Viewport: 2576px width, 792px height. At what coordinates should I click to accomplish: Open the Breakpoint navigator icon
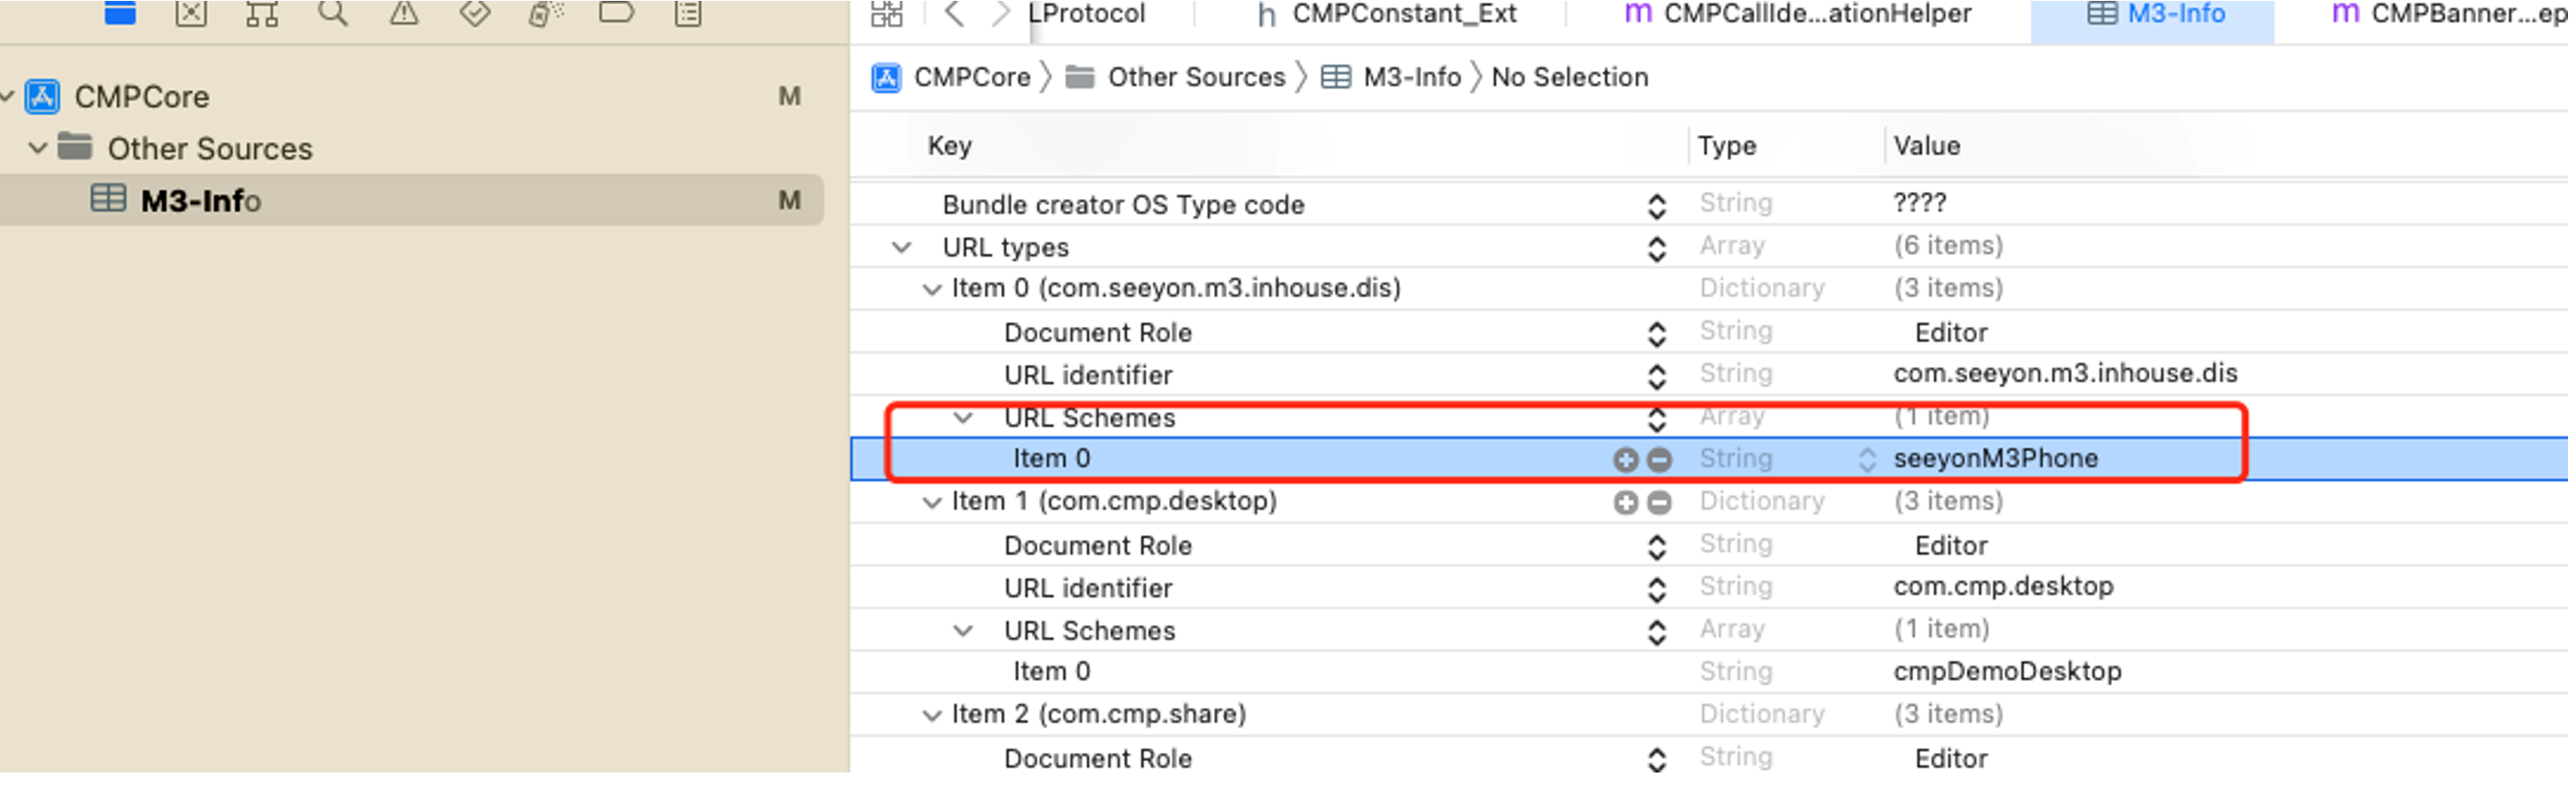tap(616, 12)
